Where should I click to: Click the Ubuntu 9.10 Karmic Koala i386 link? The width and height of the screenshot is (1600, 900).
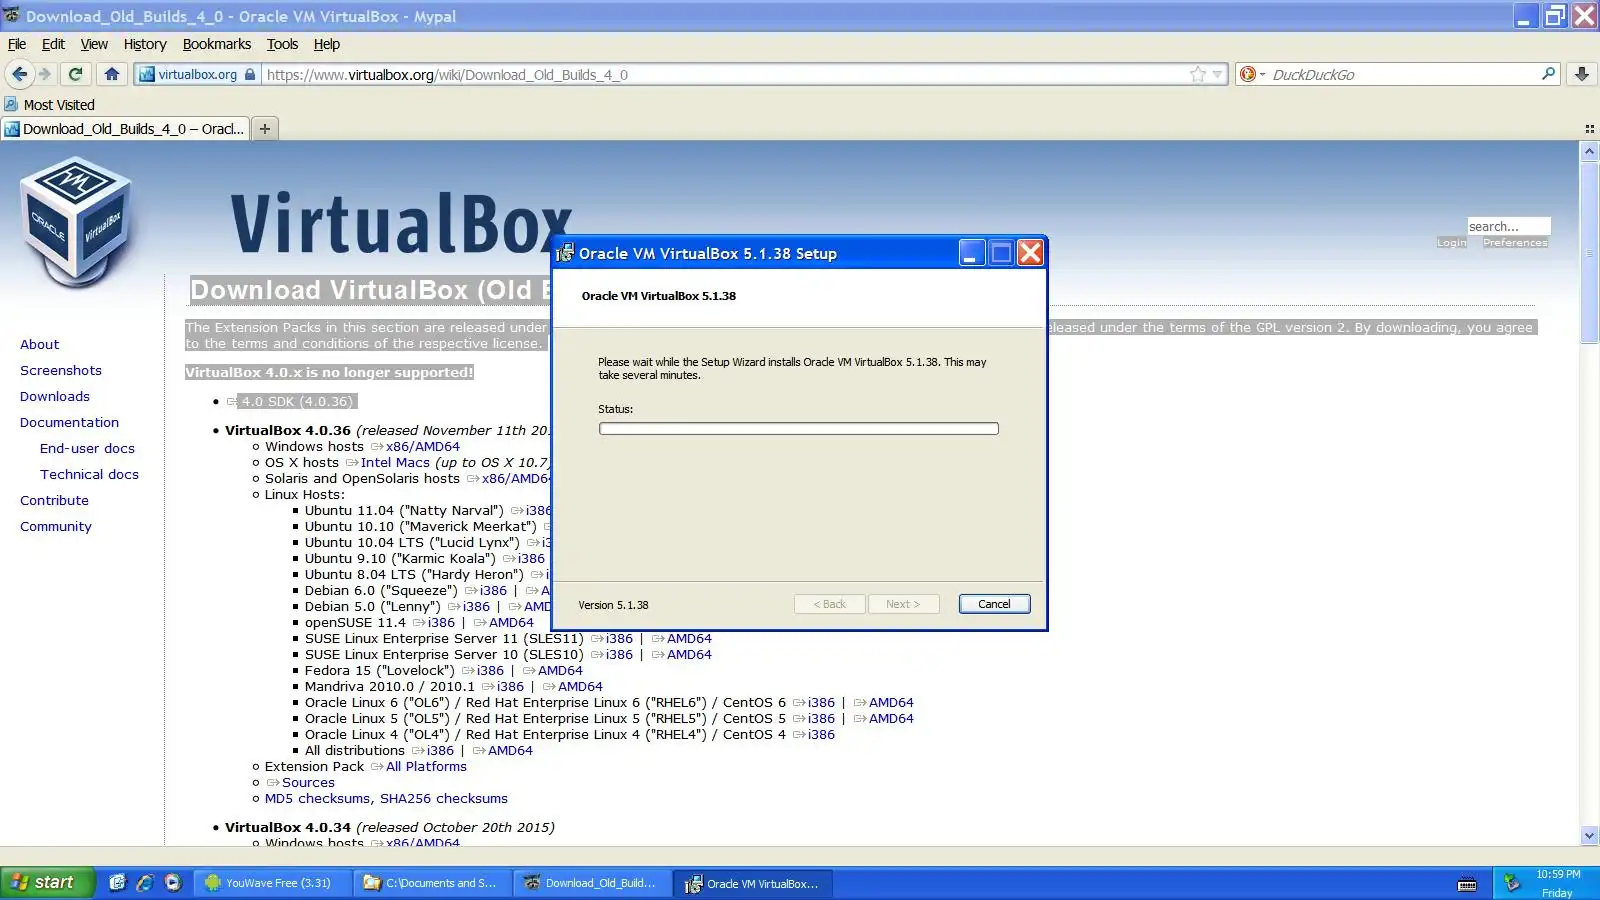[x=531, y=558]
